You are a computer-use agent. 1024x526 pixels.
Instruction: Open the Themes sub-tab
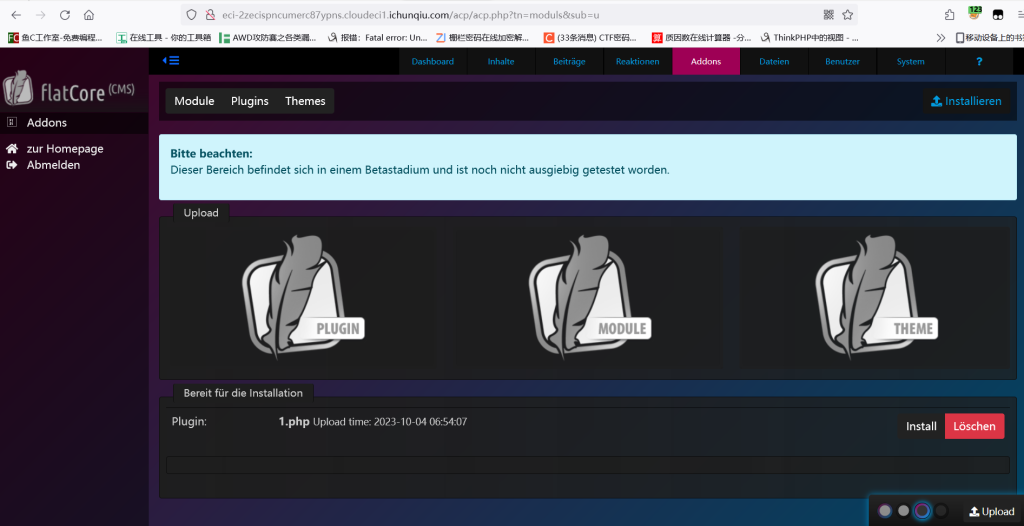point(305,101)
